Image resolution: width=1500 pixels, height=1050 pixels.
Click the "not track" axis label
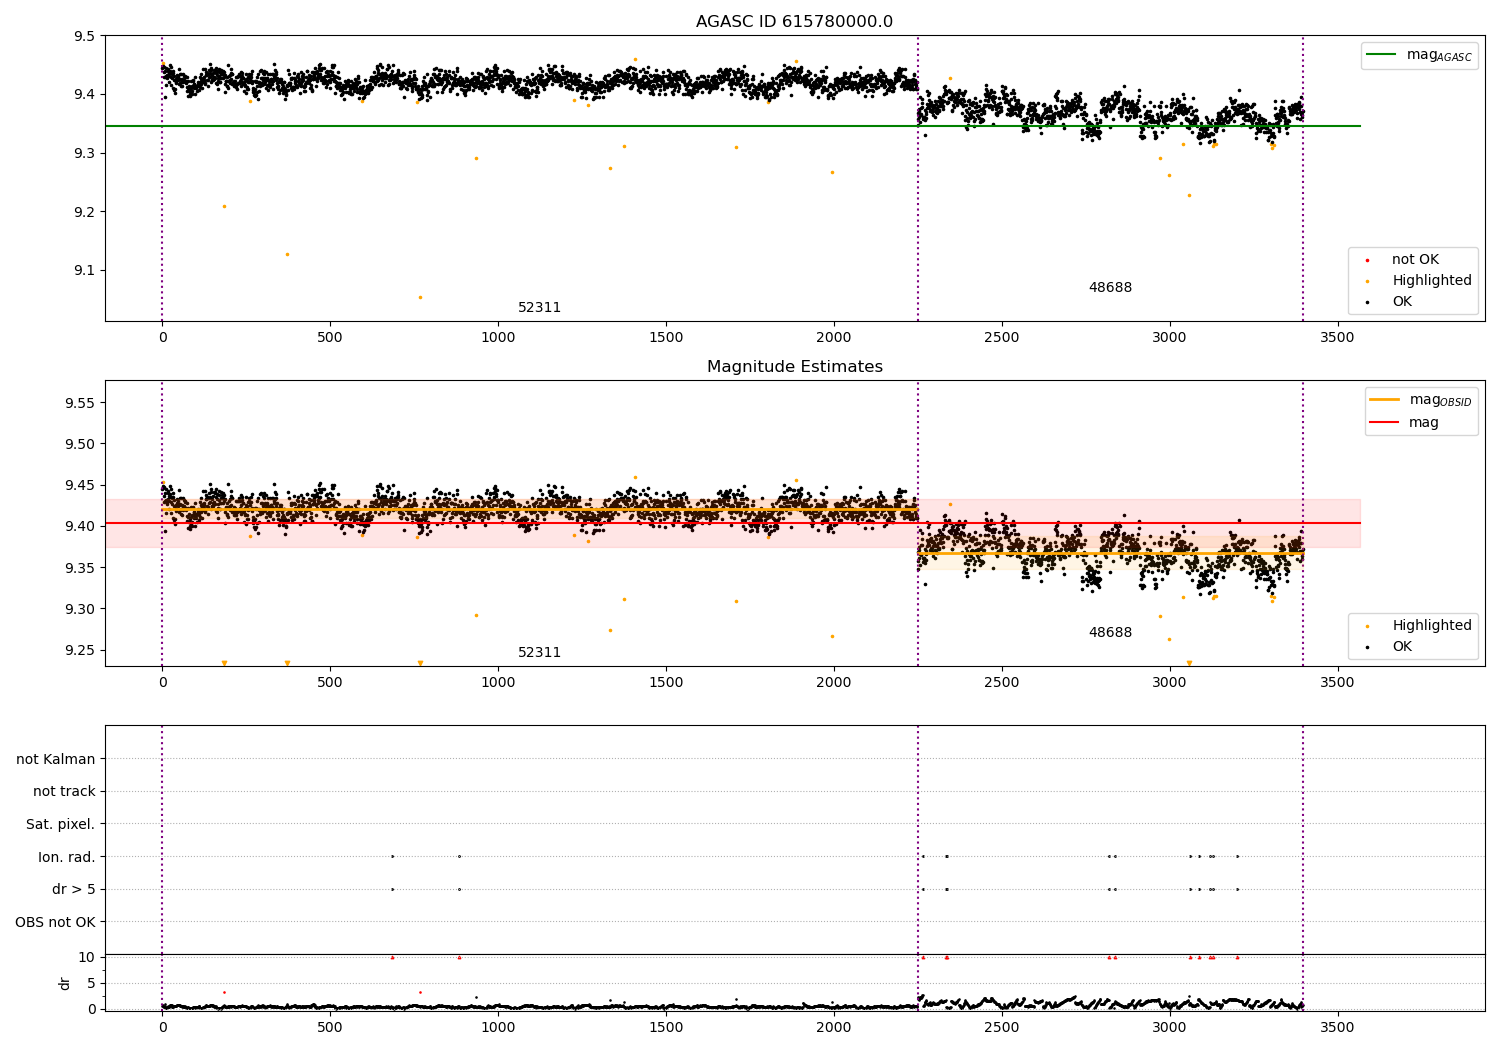coord(64,792)
